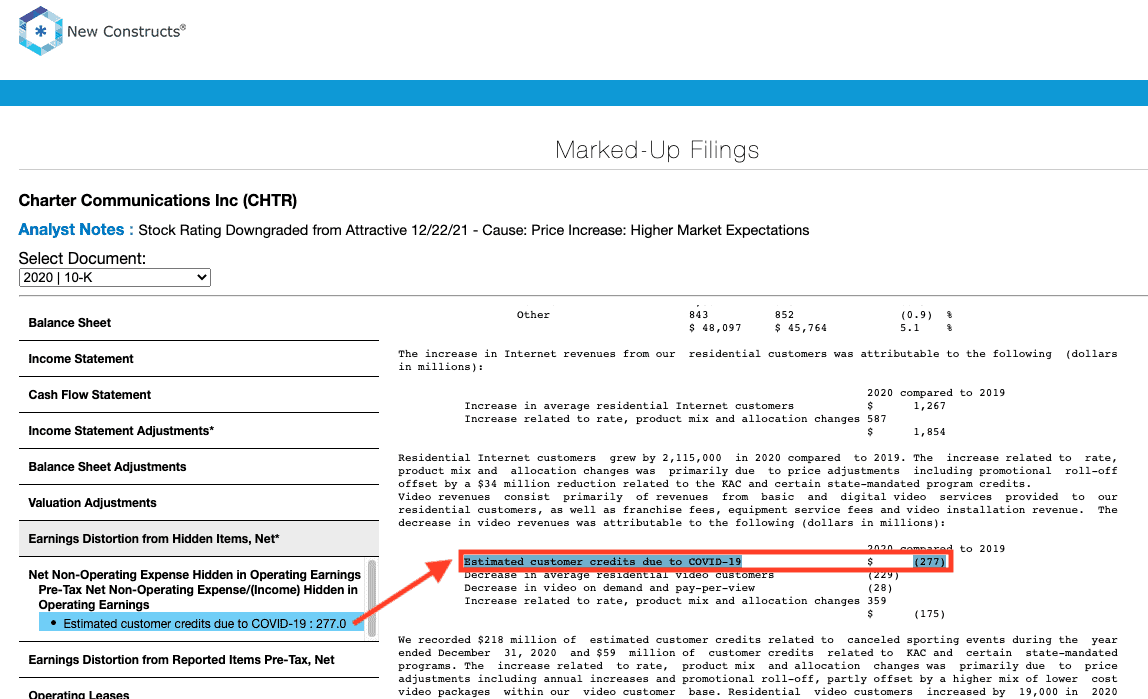Click the 'Other' revenue row label

tap(533, 315)
